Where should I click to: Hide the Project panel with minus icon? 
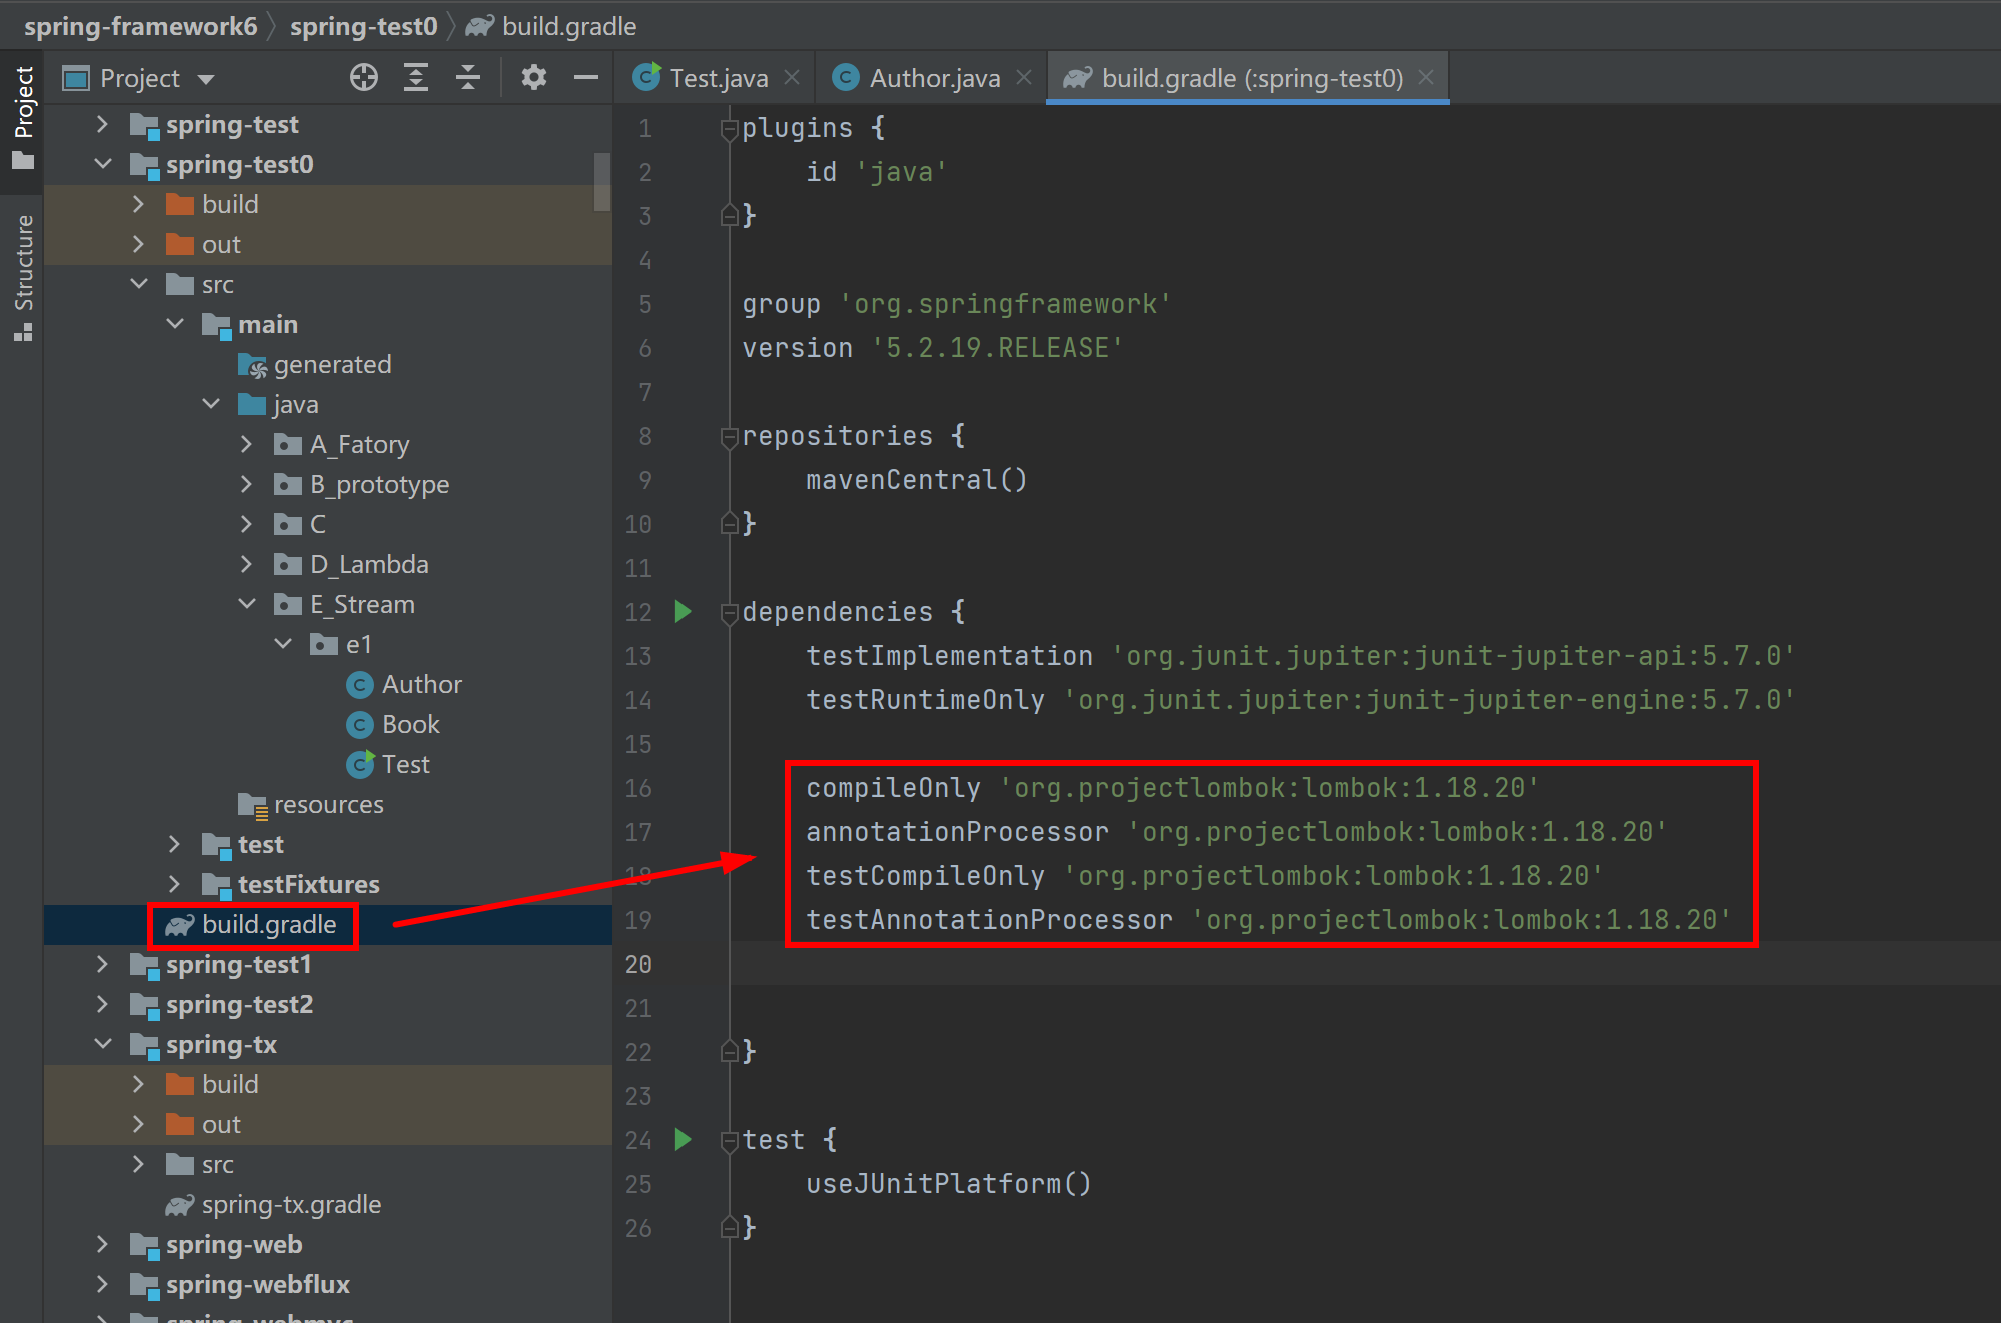coord(586,78)
